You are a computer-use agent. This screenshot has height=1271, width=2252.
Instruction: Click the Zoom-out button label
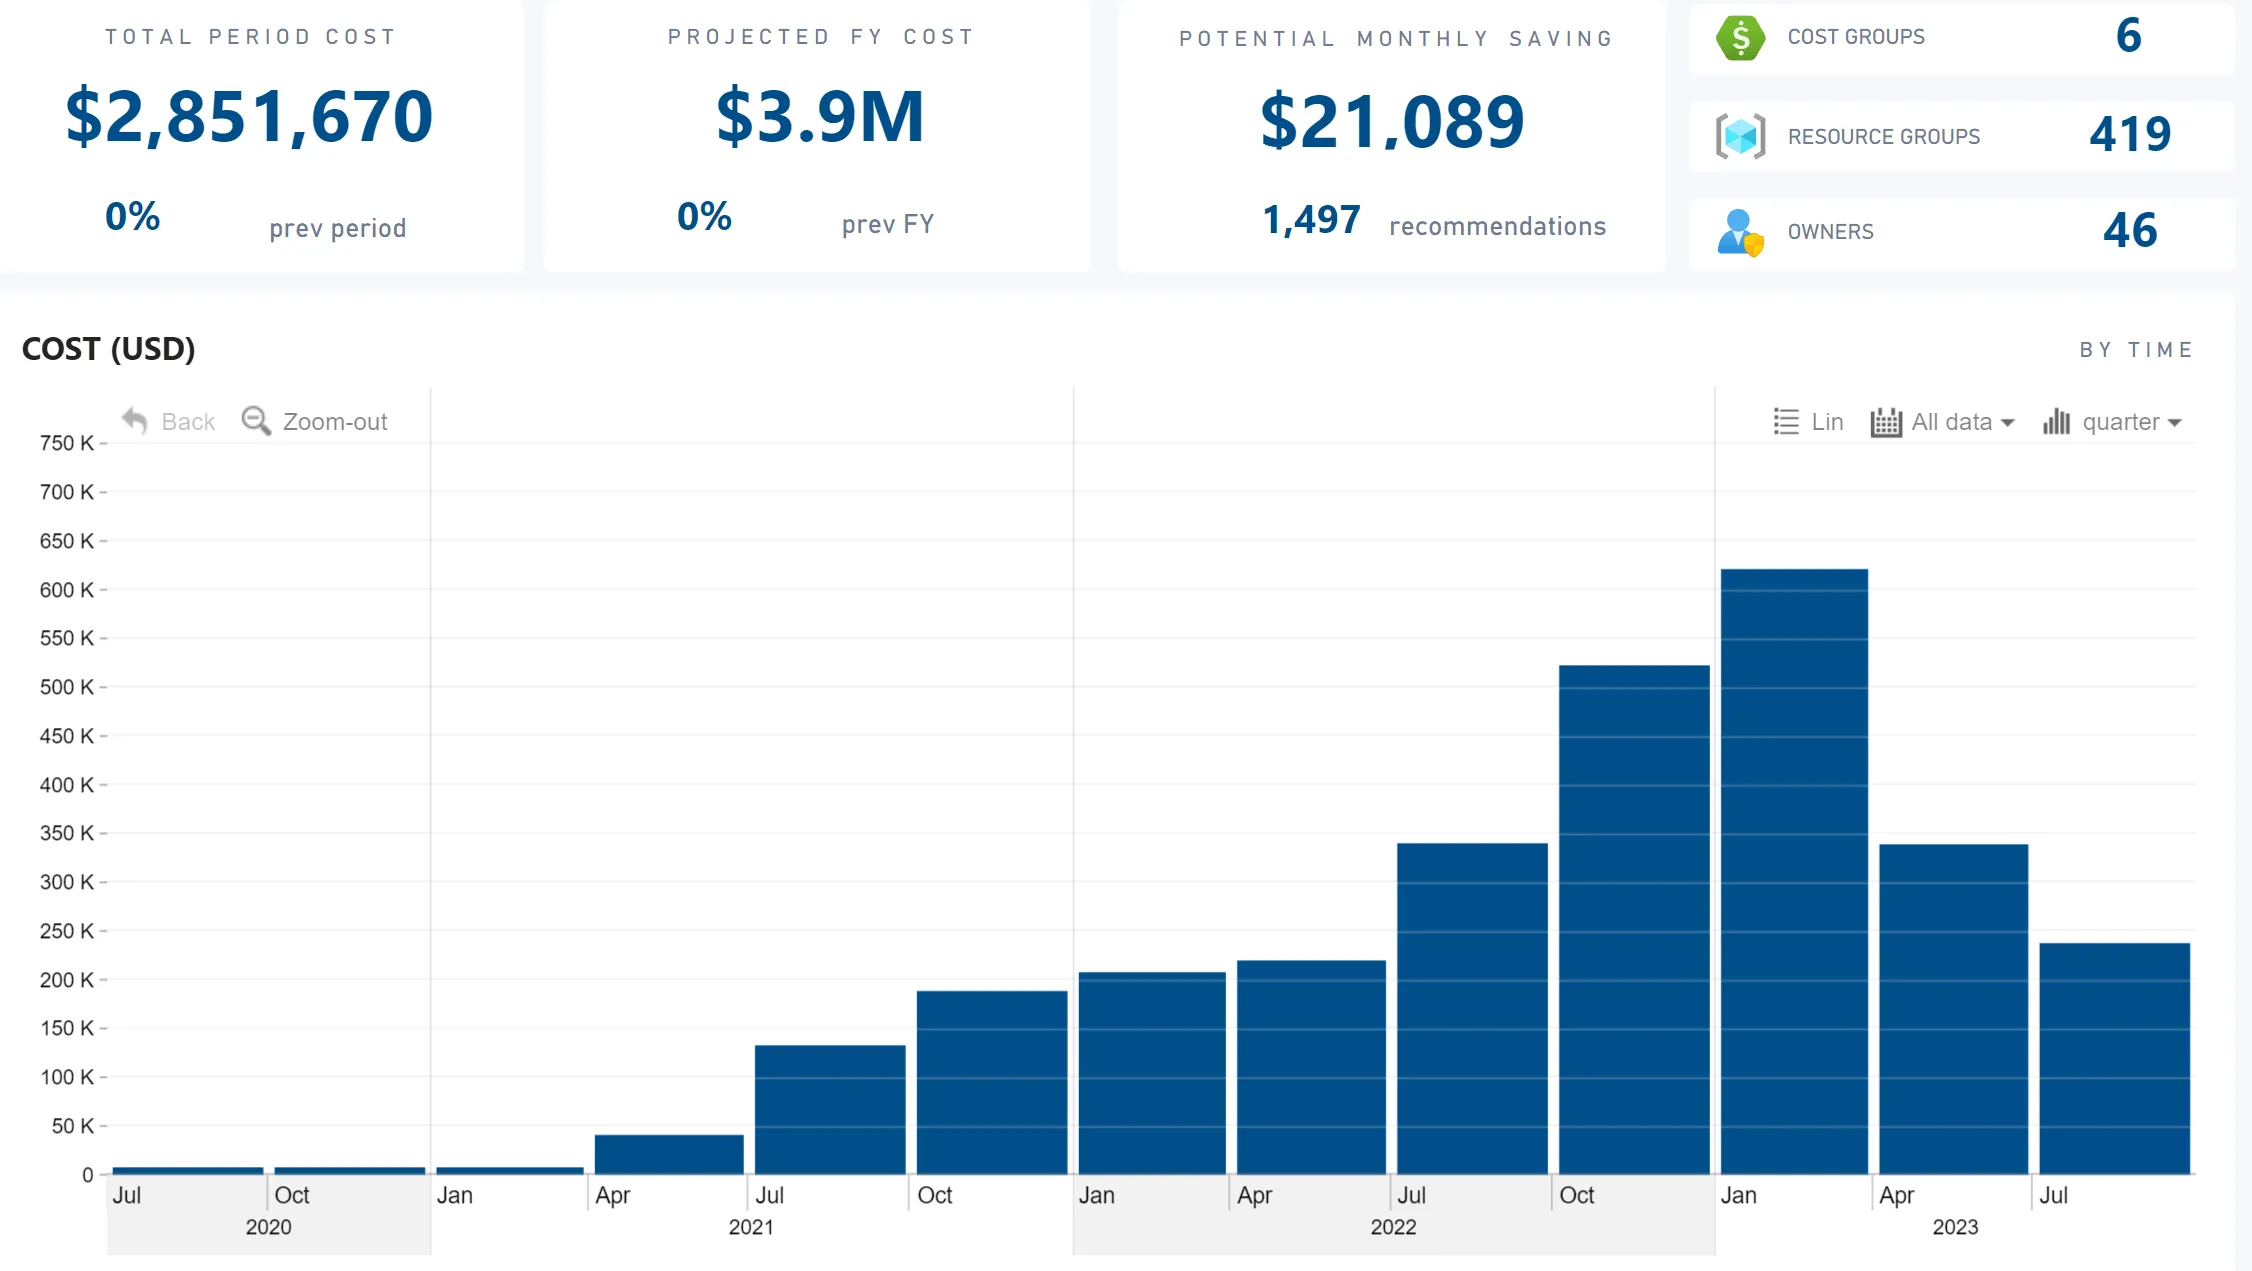pyautogui.click(x=335, y=422)
